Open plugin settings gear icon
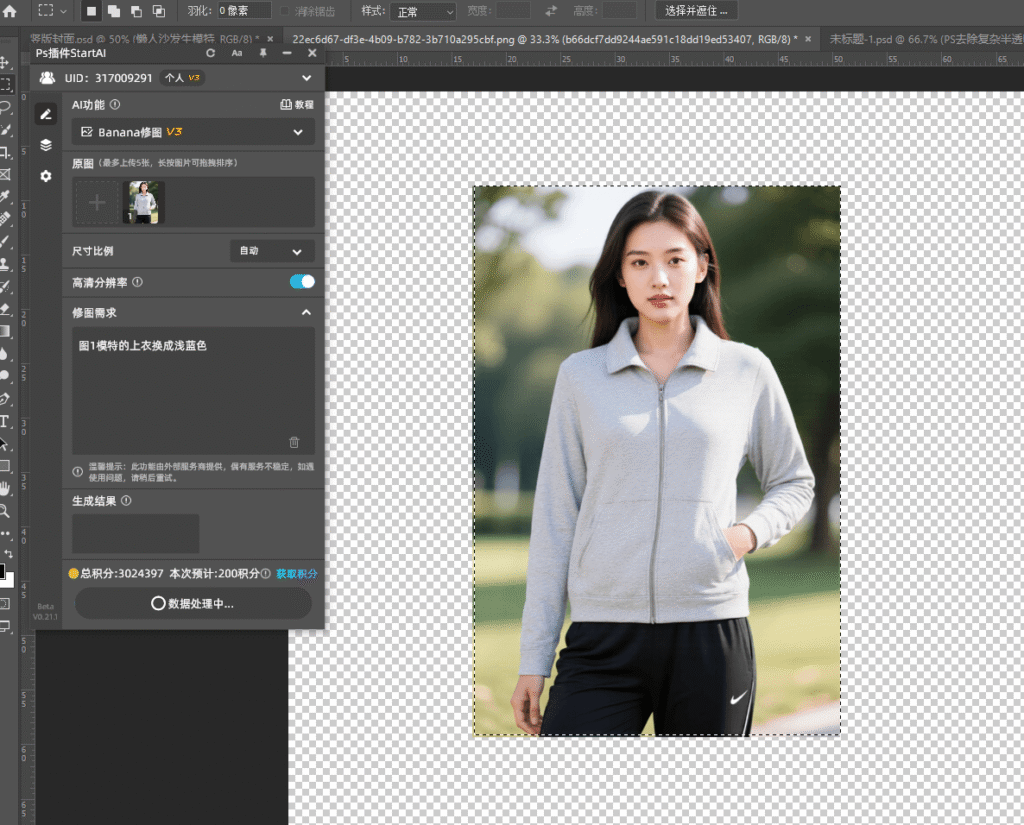This screenshot has height=825, width=1024. [46, 176]
